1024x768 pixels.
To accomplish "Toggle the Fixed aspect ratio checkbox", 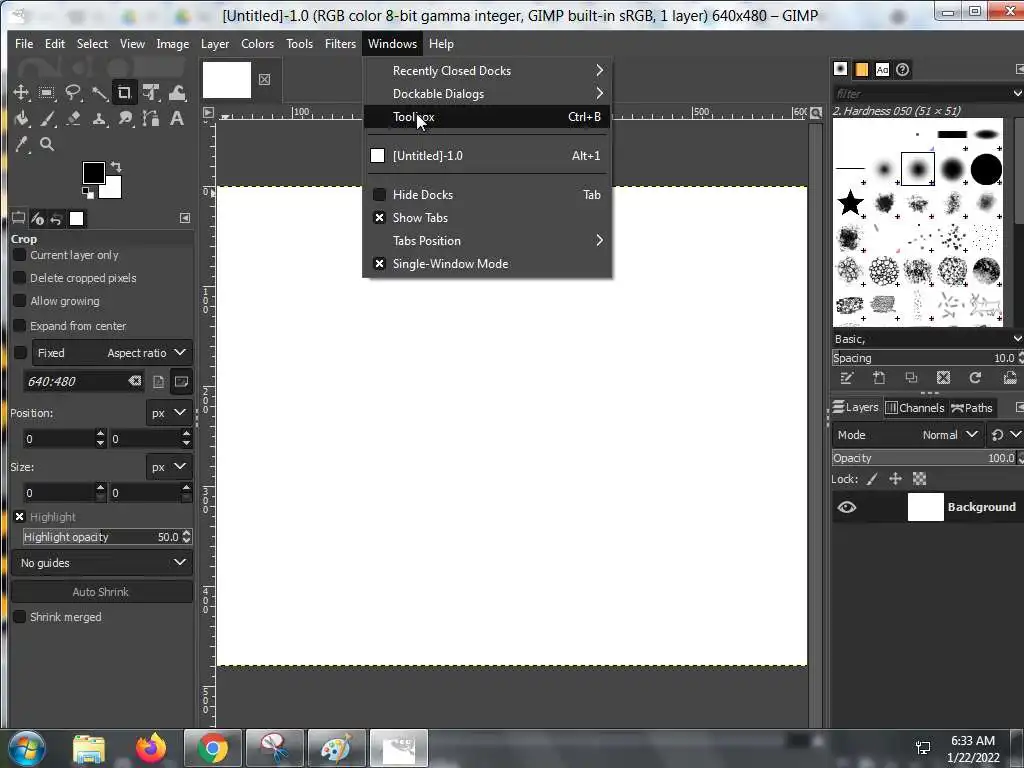I will pyautogui.click(x=20, y=353).
